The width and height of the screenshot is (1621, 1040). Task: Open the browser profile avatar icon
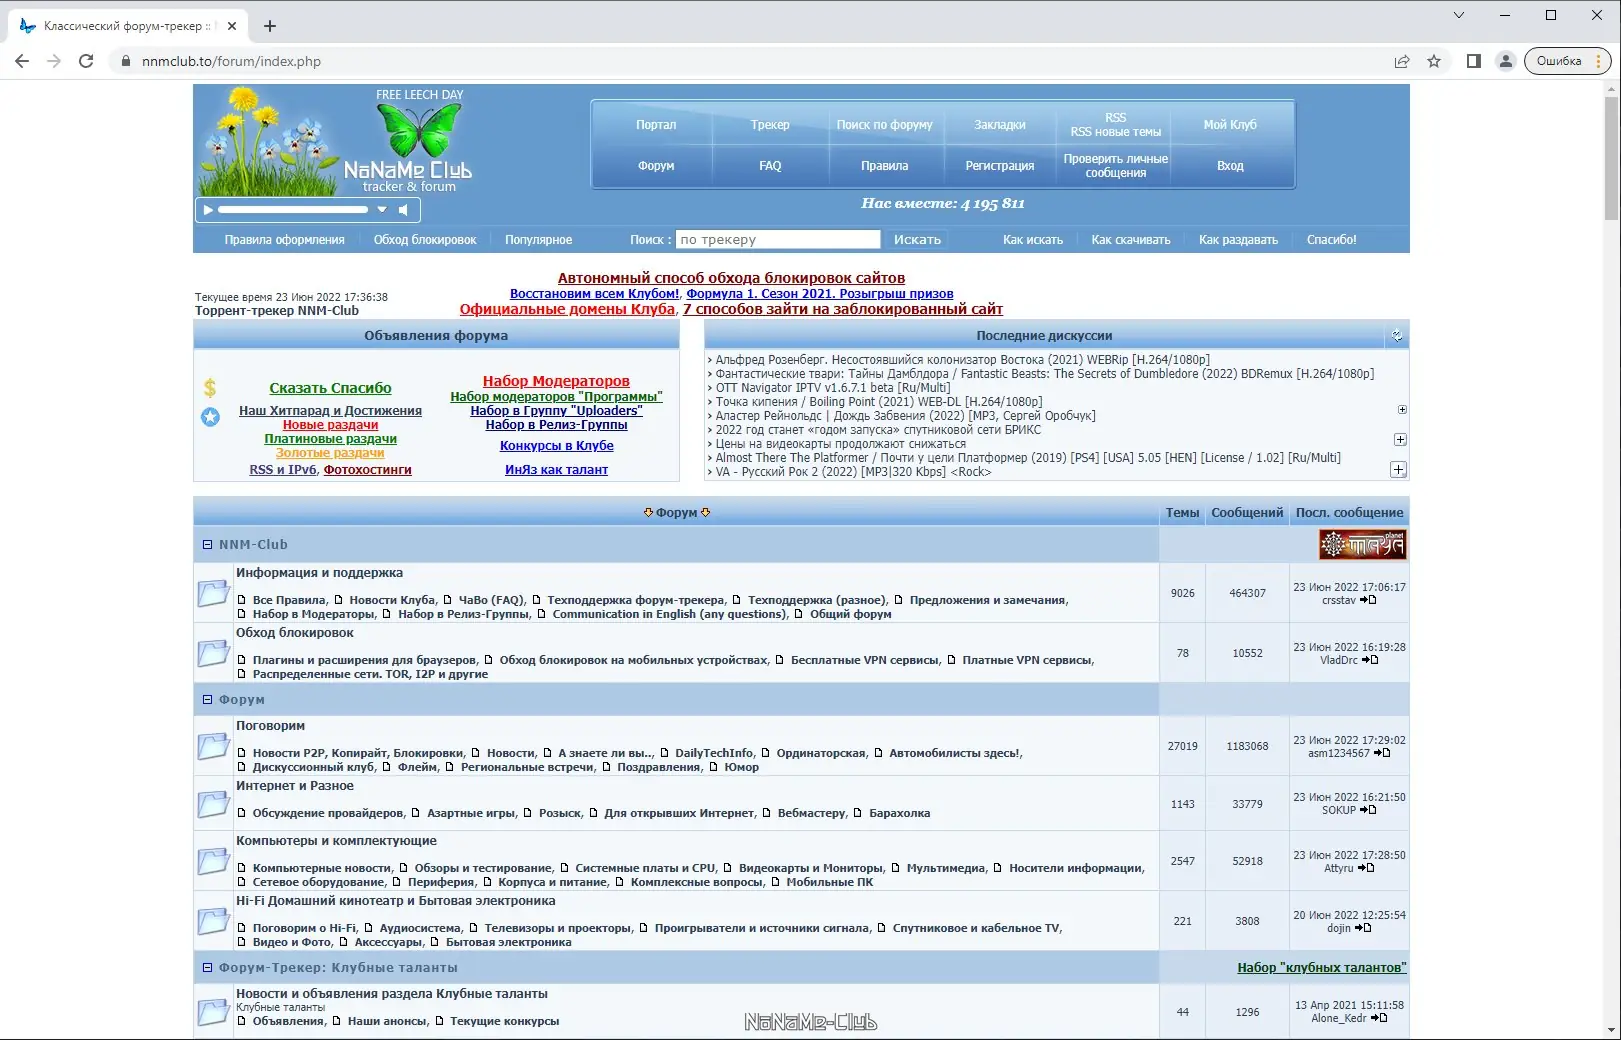pos(1505,61)
